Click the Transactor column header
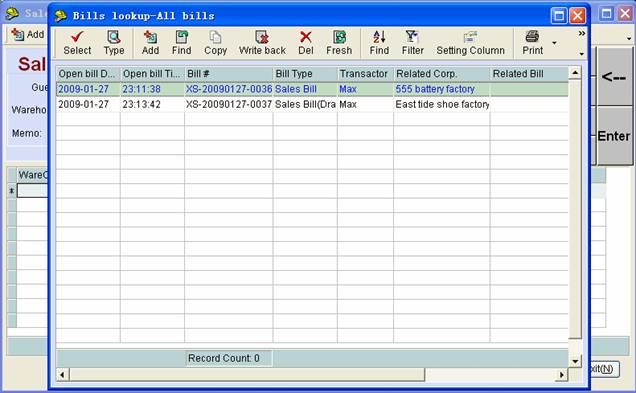 pos(365,74)
